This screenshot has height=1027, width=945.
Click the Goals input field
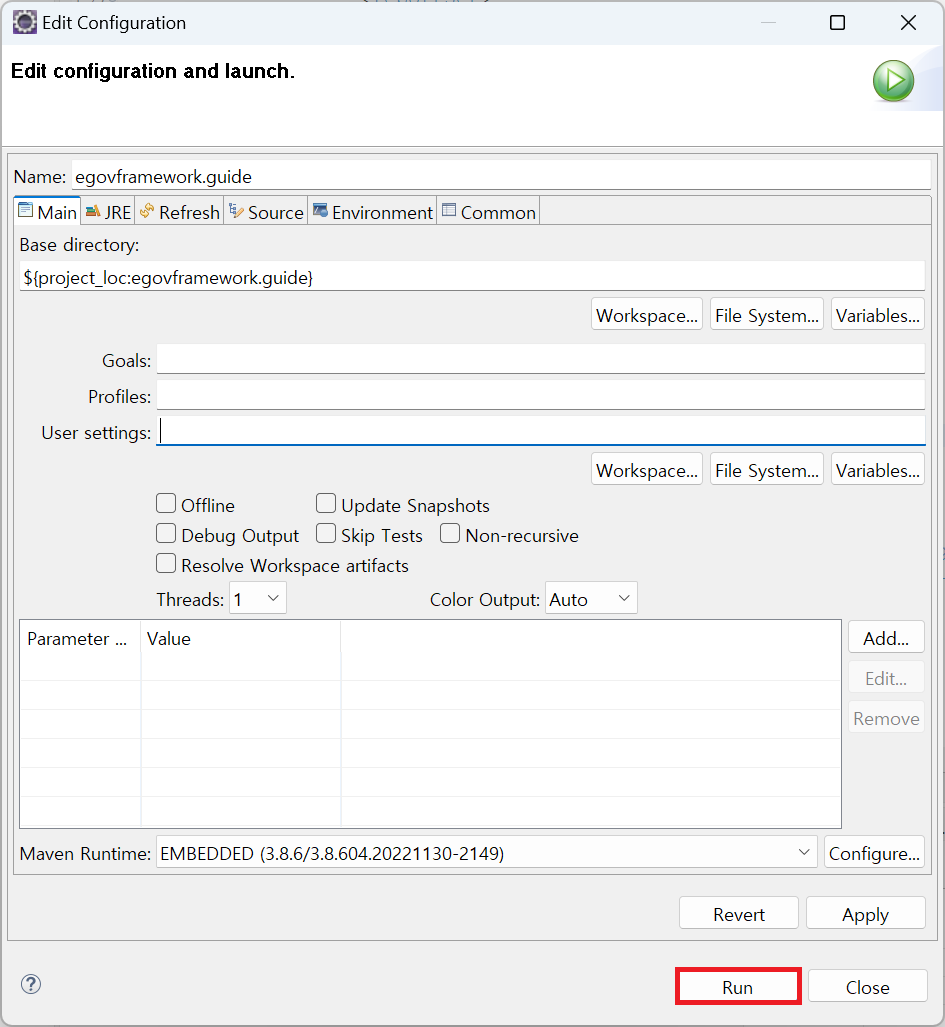pyautogui.click(x=540, y=360)
